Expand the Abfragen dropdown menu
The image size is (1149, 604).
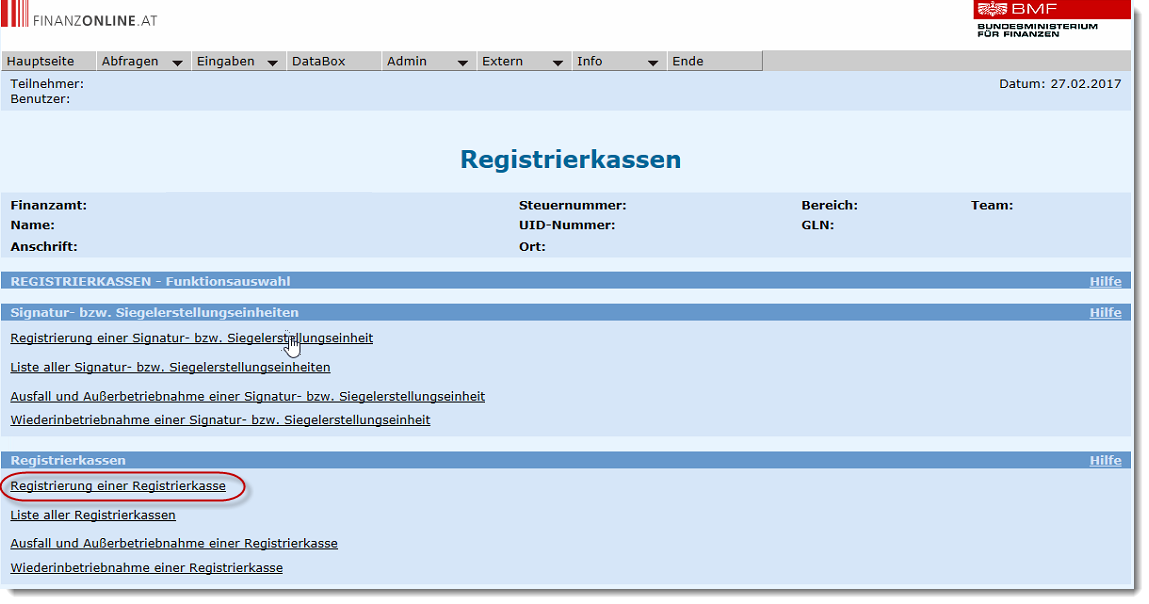point(141,61)
